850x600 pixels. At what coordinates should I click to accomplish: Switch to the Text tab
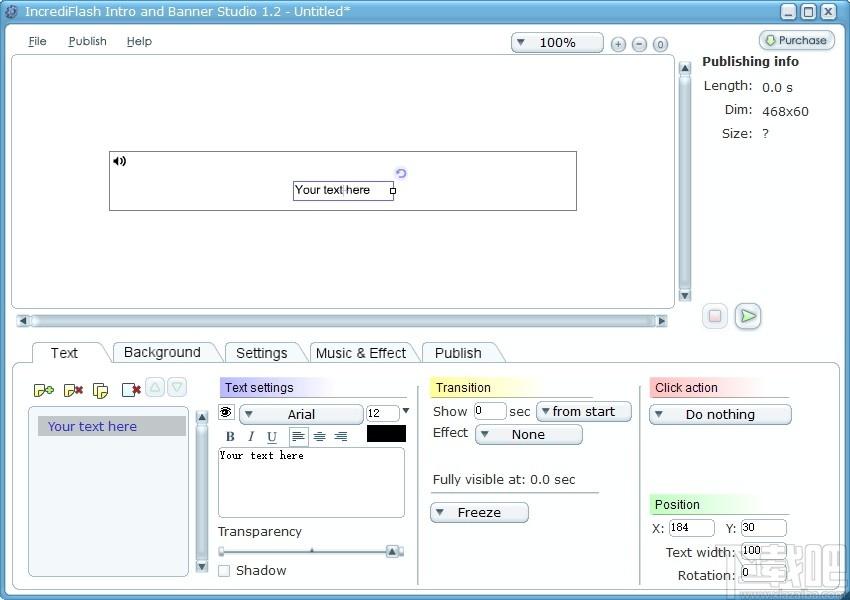tap(65, 353)
